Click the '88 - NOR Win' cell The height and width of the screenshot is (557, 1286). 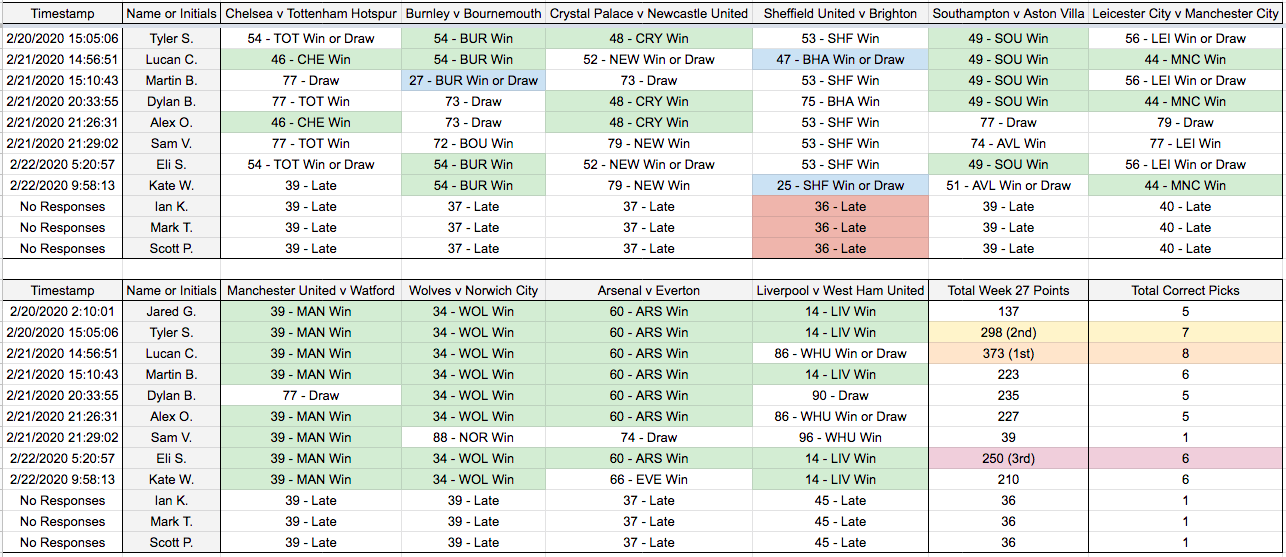click(473, 437)
